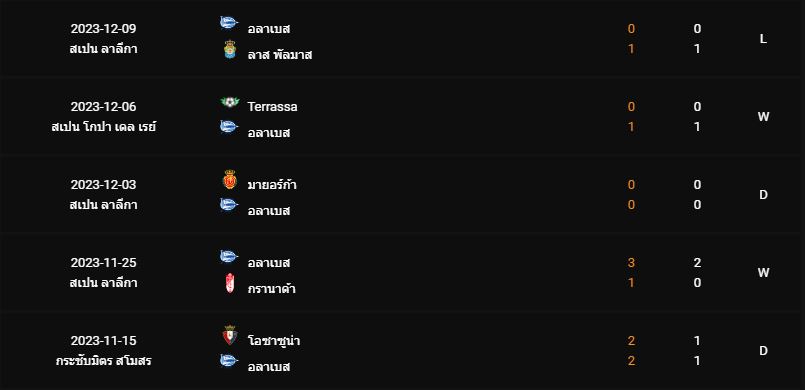Click กระชับมิตร สโมสร competition label
Screen dimensions: 805x390
[104, 361]
